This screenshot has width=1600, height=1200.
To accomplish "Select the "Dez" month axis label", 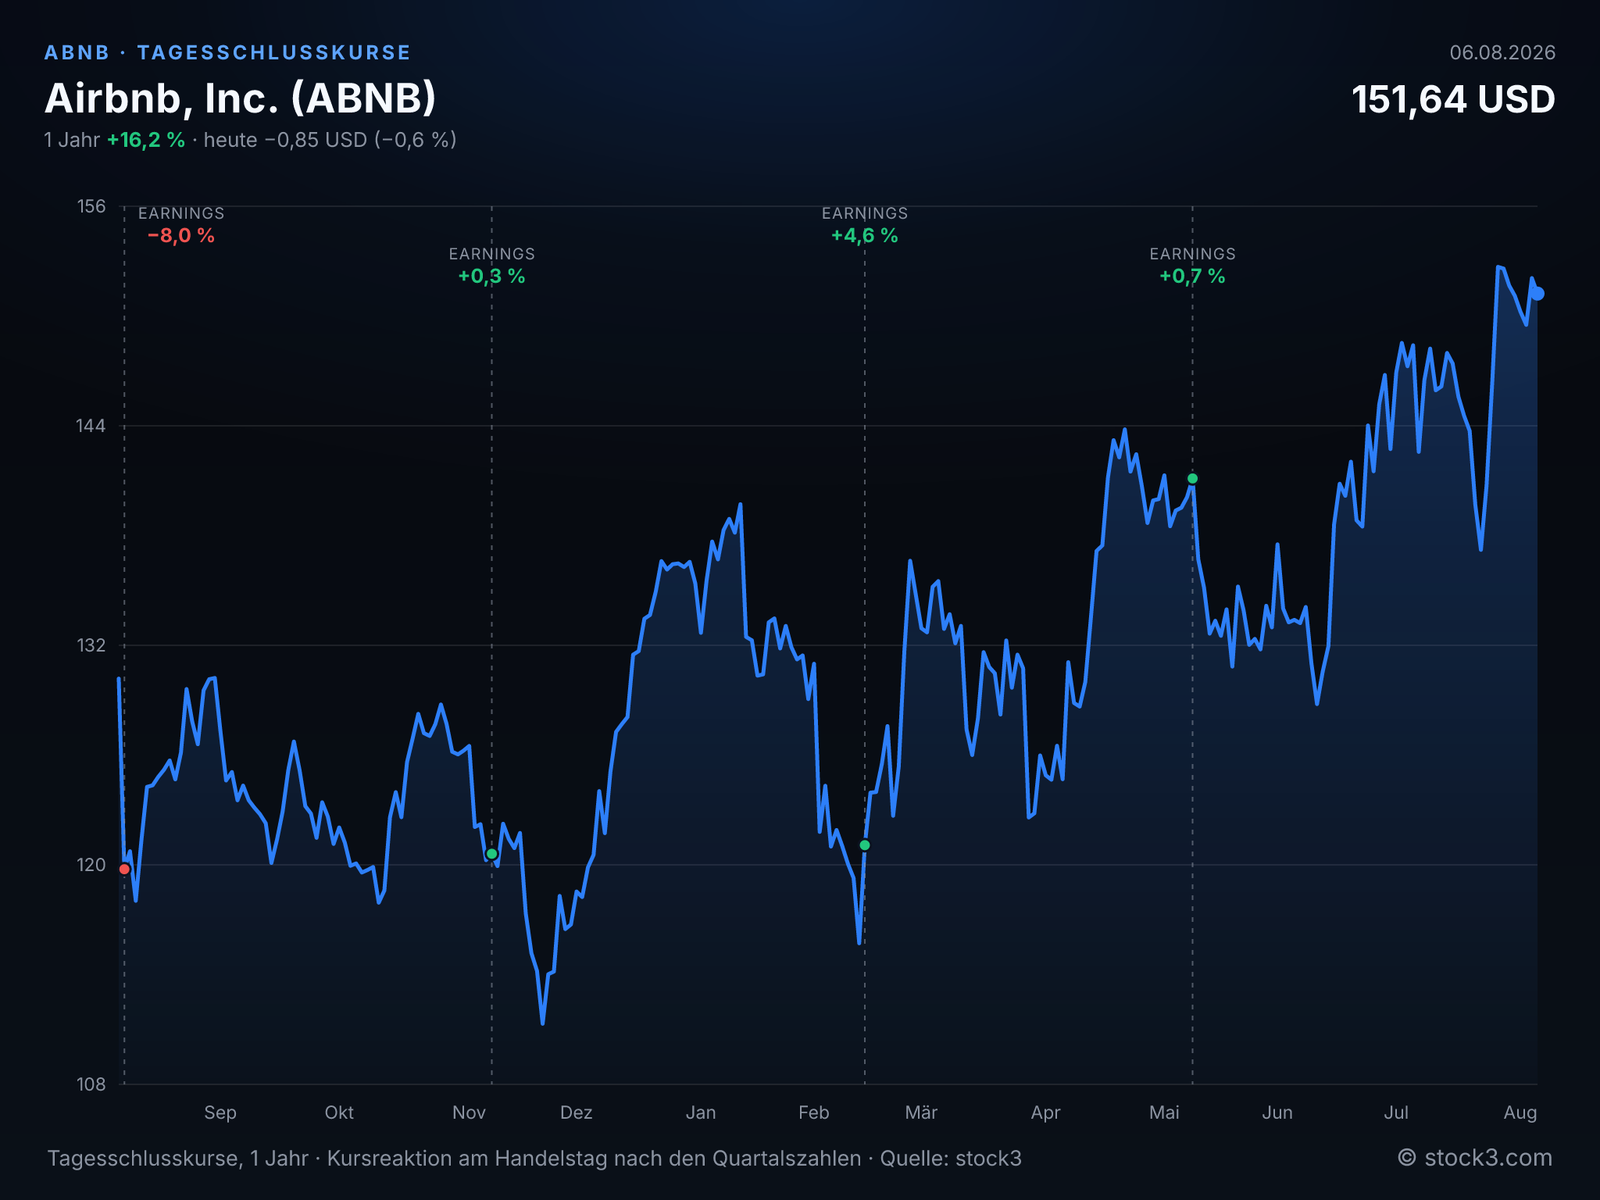I will click(576, 1113).
